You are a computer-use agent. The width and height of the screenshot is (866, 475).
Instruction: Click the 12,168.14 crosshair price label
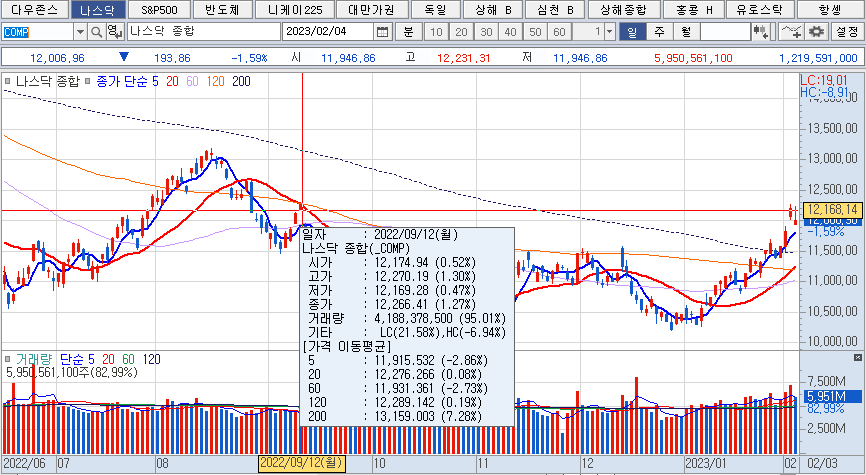[x=832, y=210]
